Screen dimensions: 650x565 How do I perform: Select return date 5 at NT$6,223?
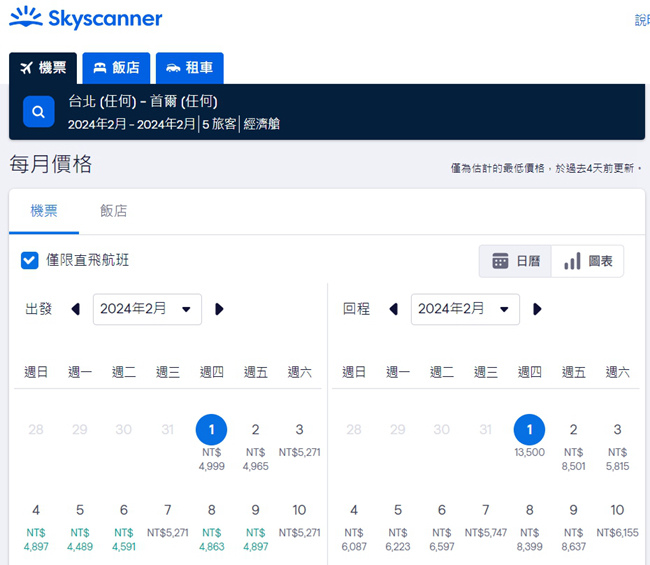tap(398, 529)
